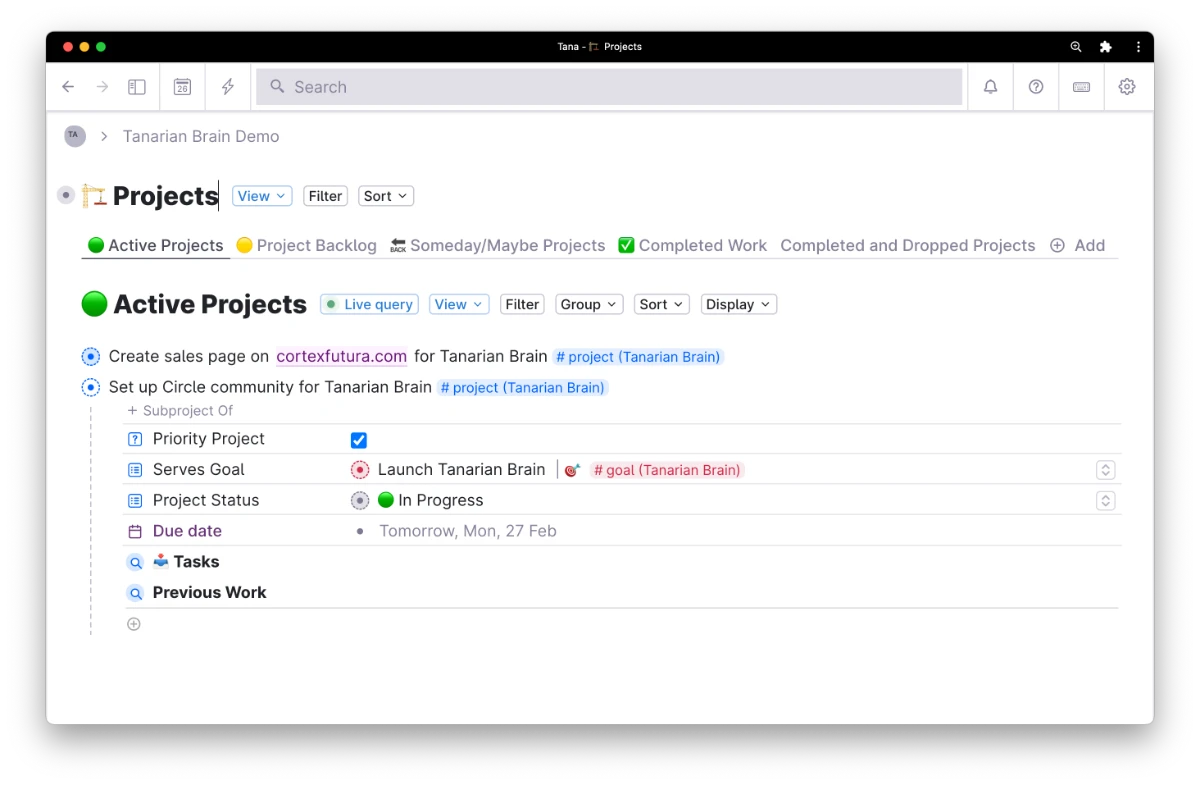This screenshot has width=1200, height=785.
Task: Open the Tanarian Brain Demo breadcrumb
Action: [x=201, y=136]
